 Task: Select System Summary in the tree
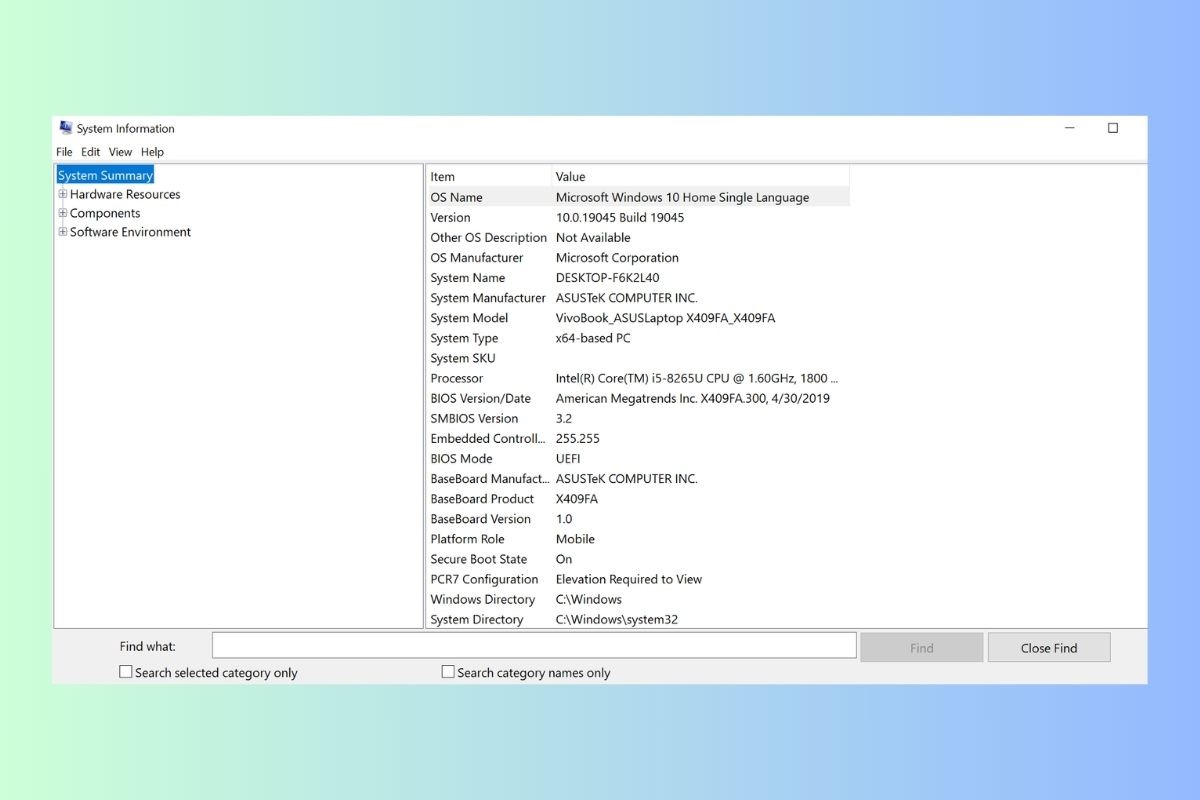(x=105, y=176)
